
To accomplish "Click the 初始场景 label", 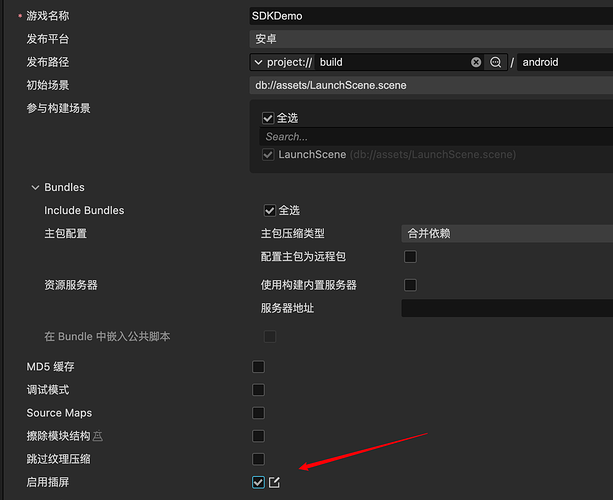I will [48, 85].
